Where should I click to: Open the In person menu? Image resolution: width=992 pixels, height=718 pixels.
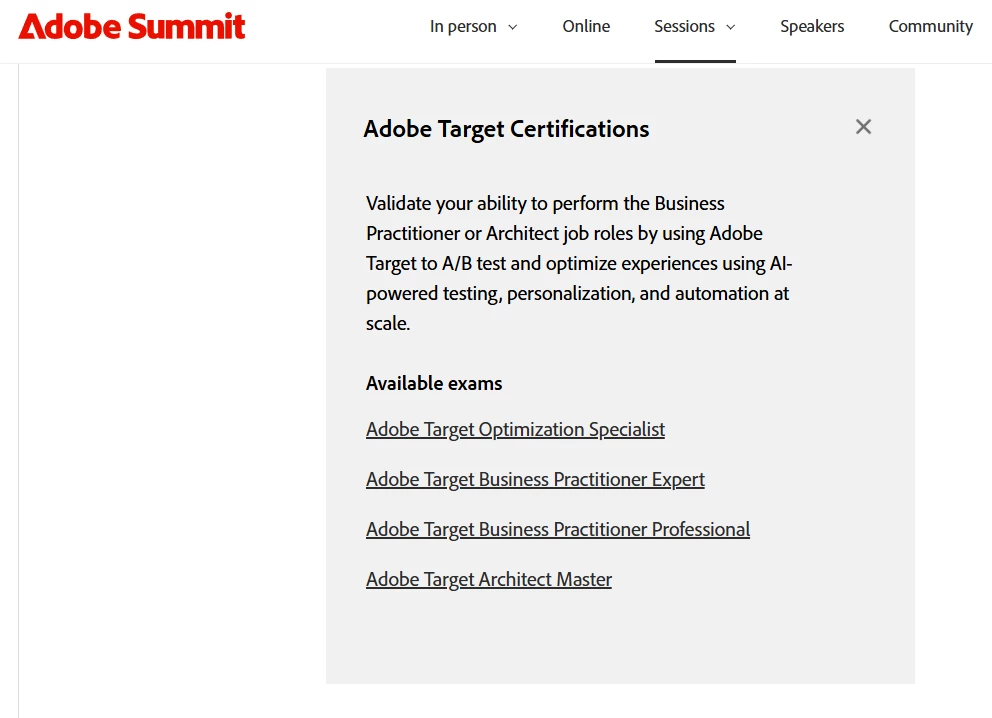tap(463, 27)
